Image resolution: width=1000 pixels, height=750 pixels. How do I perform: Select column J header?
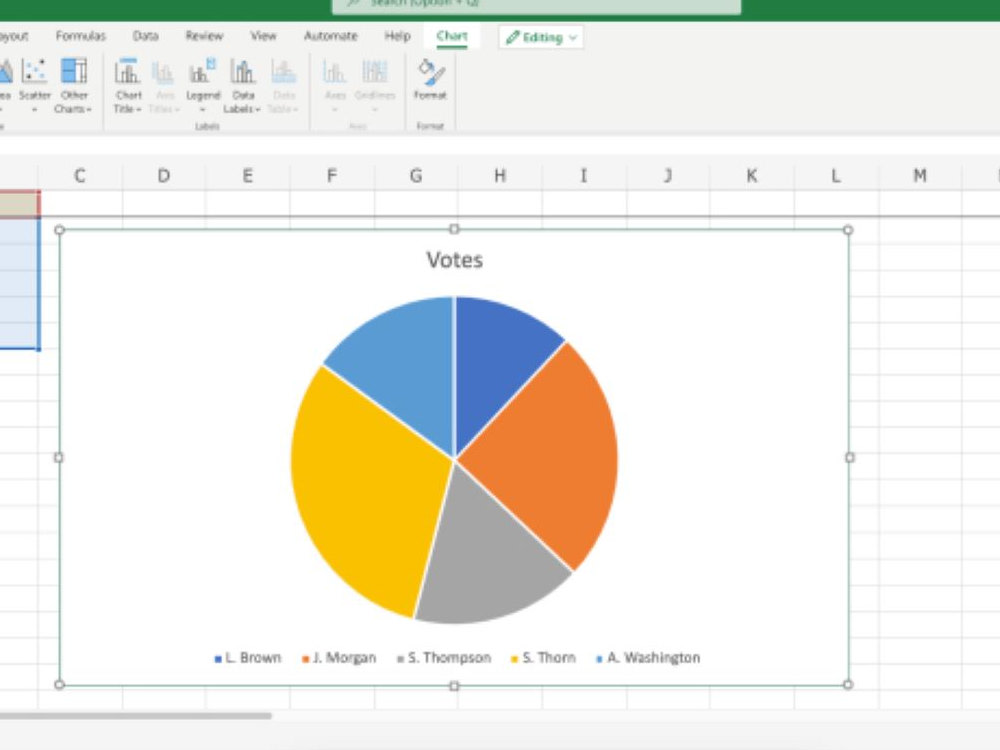[x=668, y=175]
